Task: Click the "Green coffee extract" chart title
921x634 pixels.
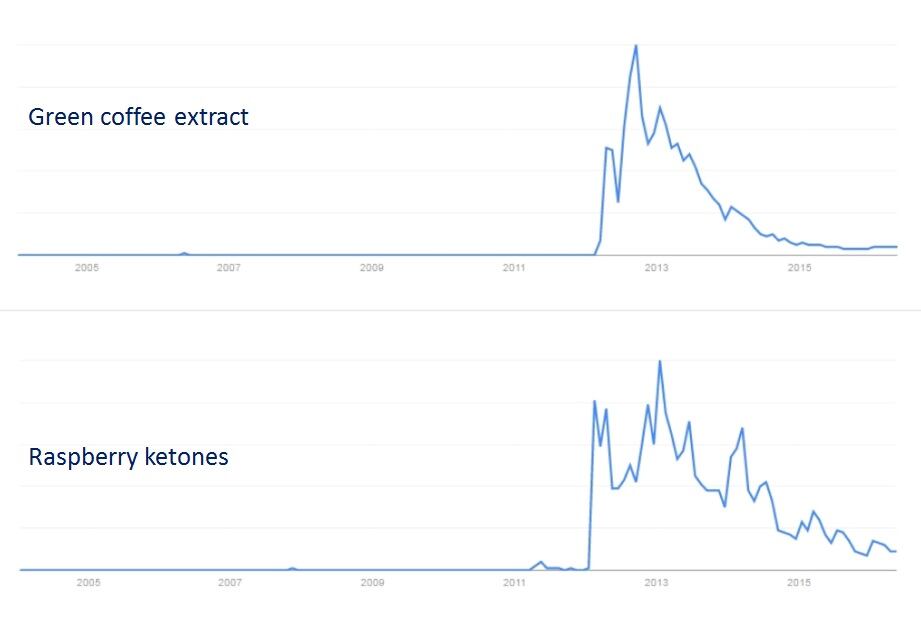Action: point(138,117)
